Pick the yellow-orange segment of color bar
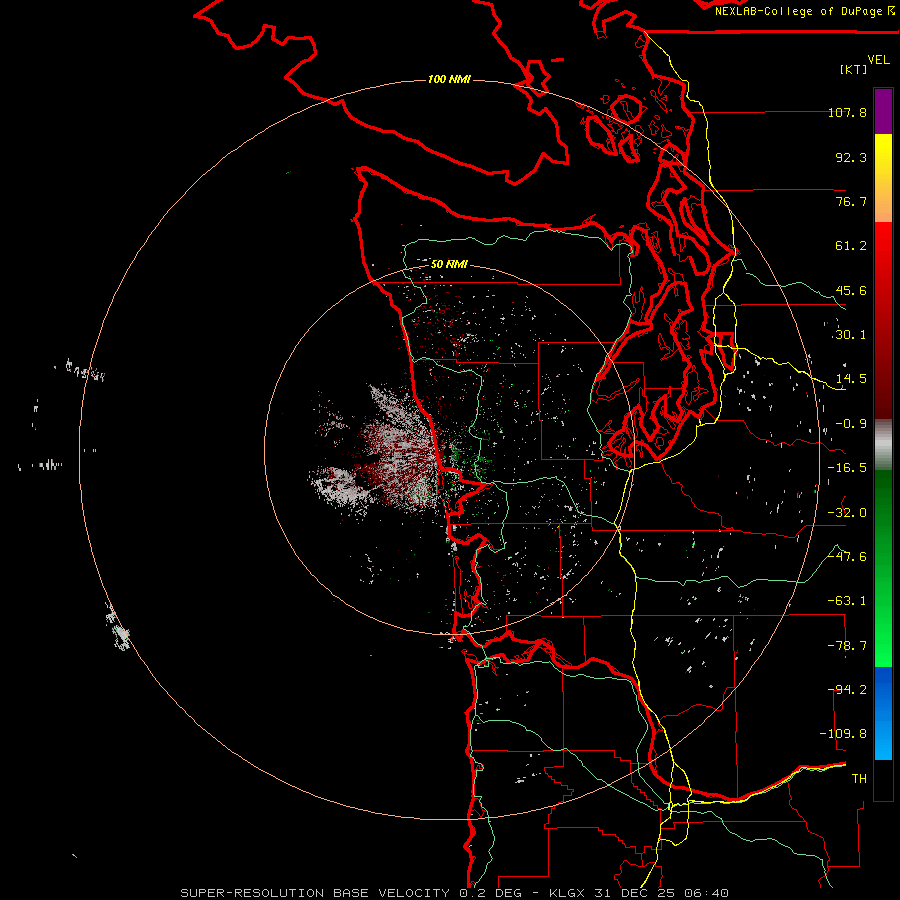 pyautogui.click(x=883, y=178)
